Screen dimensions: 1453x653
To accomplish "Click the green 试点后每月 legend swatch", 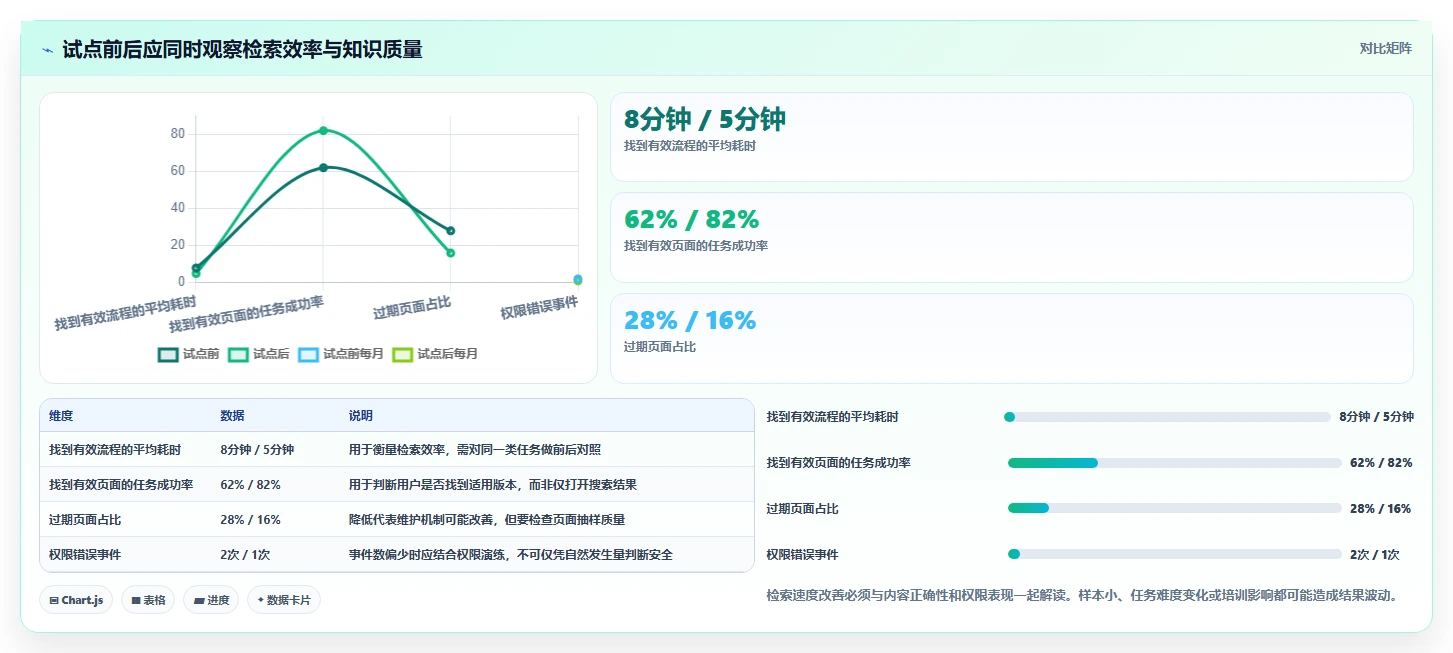I will (x=402, y=354).
